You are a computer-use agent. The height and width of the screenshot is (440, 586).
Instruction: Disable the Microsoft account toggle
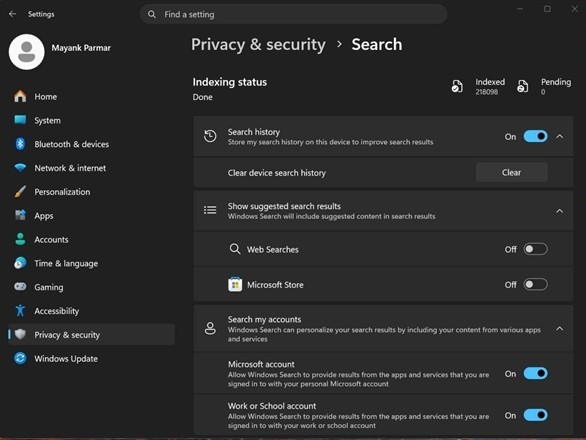point(535,373)
